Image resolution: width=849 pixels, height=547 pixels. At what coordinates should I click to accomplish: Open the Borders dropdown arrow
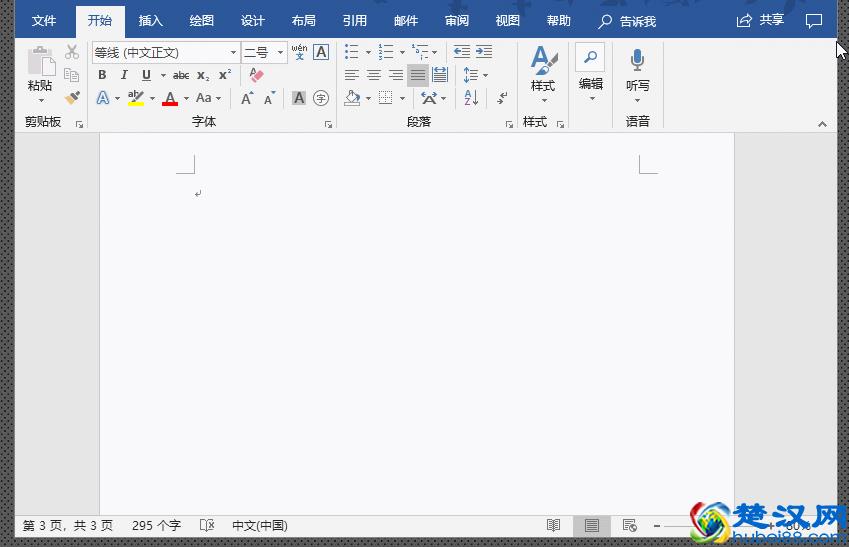click(402, 99)
